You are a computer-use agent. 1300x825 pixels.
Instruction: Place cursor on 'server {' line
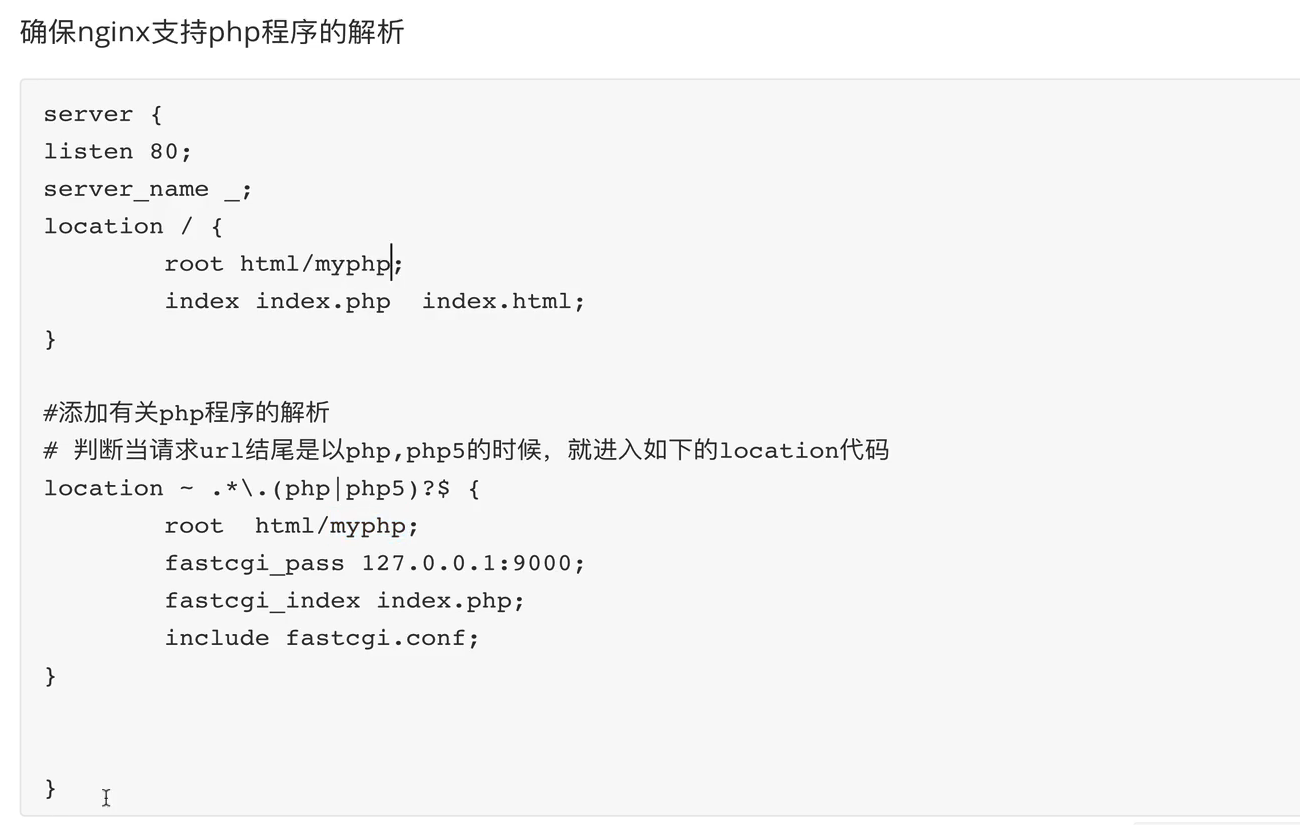103,114
